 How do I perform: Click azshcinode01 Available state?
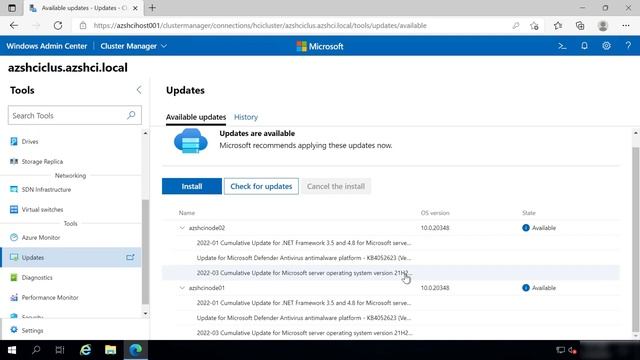[539, 288]
